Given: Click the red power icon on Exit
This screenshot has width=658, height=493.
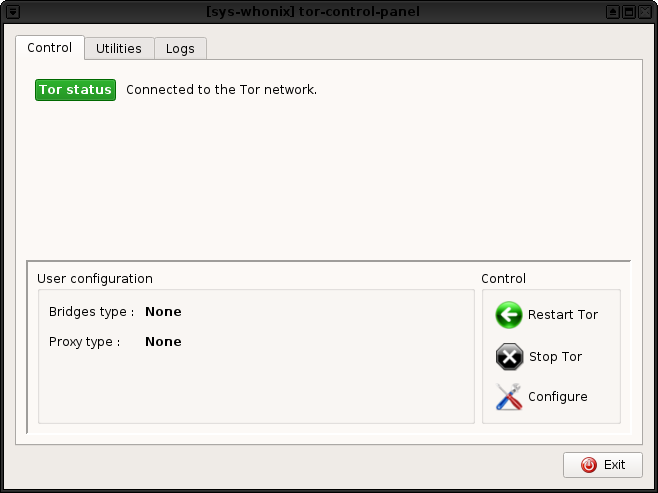Looking at the screenshot, I should point(588,465).
